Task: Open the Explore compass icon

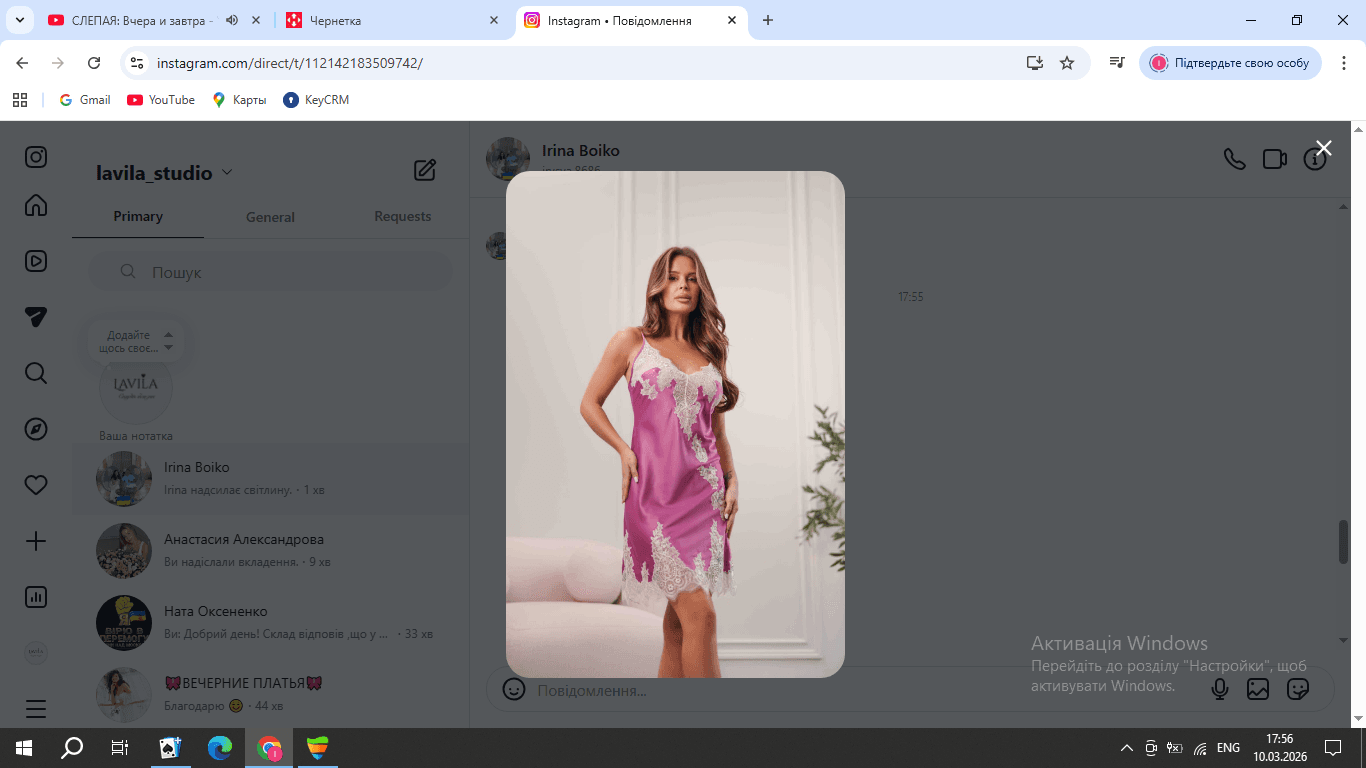Action: (36, 429)
